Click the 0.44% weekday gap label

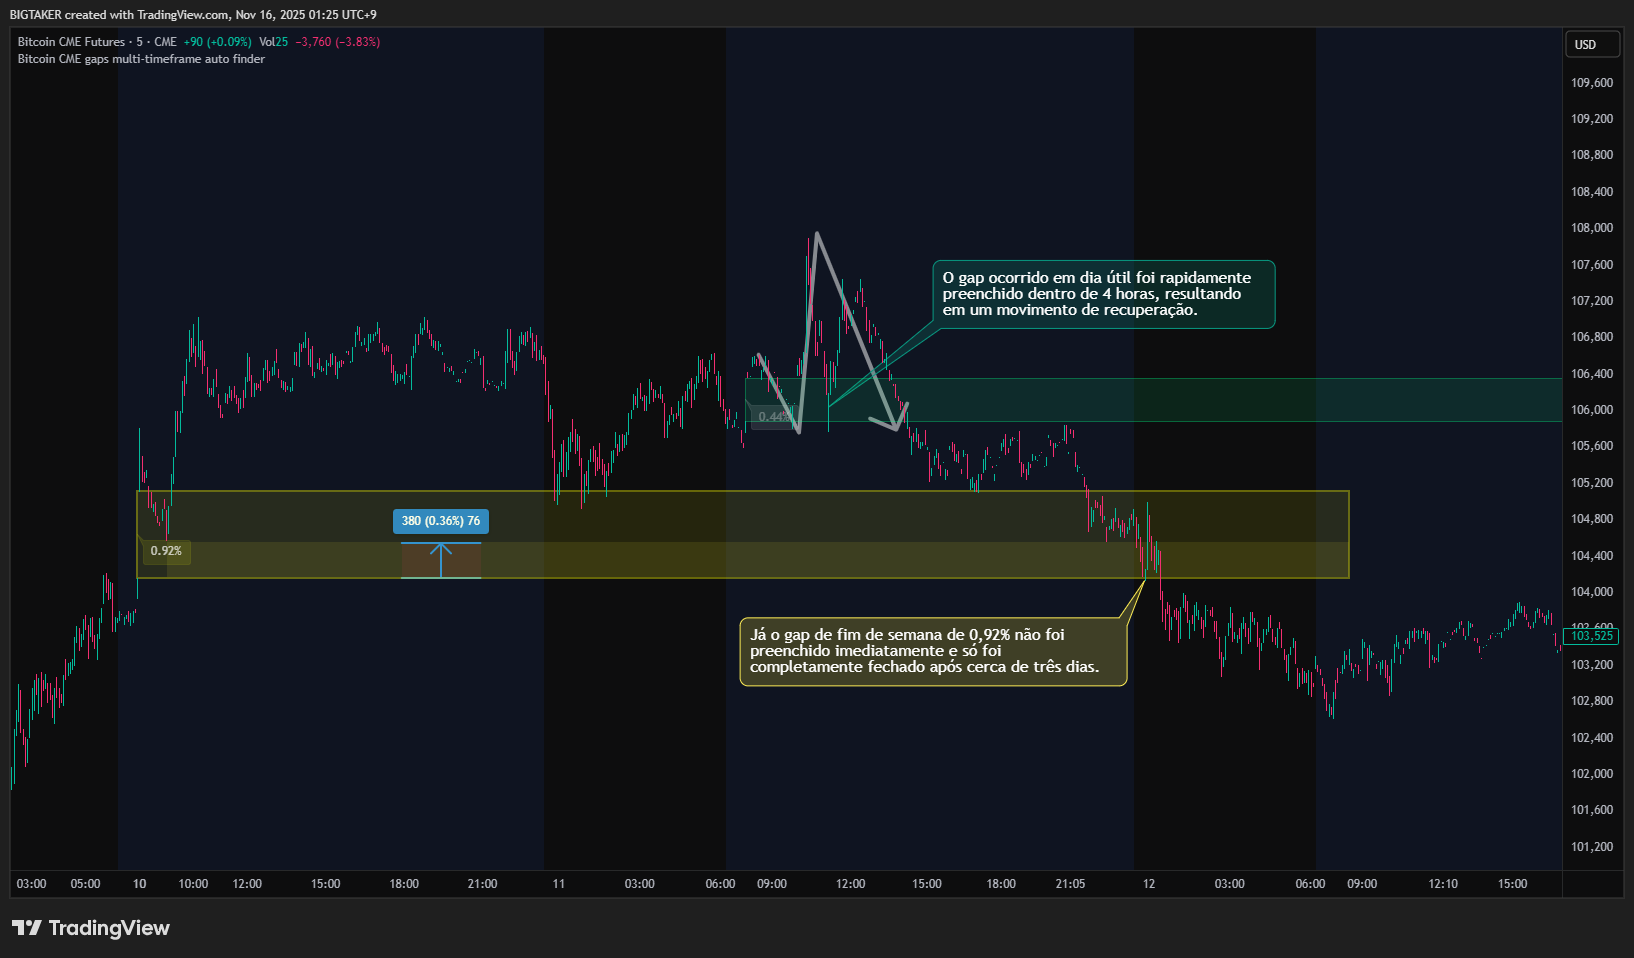[x=772, y=416]
